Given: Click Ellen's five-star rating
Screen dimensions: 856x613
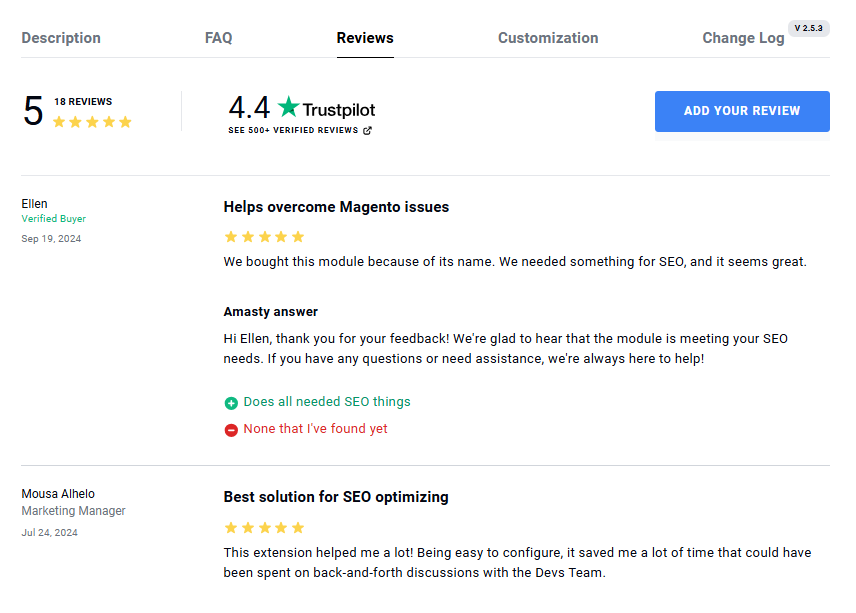Looking at the screenshot, I should tap(264, 237).
